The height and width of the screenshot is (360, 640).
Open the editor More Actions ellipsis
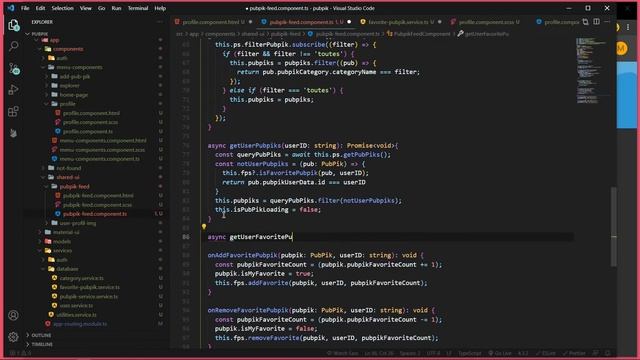pyautogui.click(x=607, y=22)
